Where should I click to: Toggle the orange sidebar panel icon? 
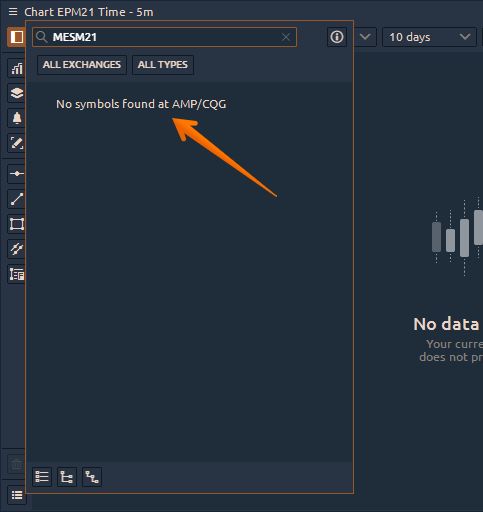(x=16, y=37)
